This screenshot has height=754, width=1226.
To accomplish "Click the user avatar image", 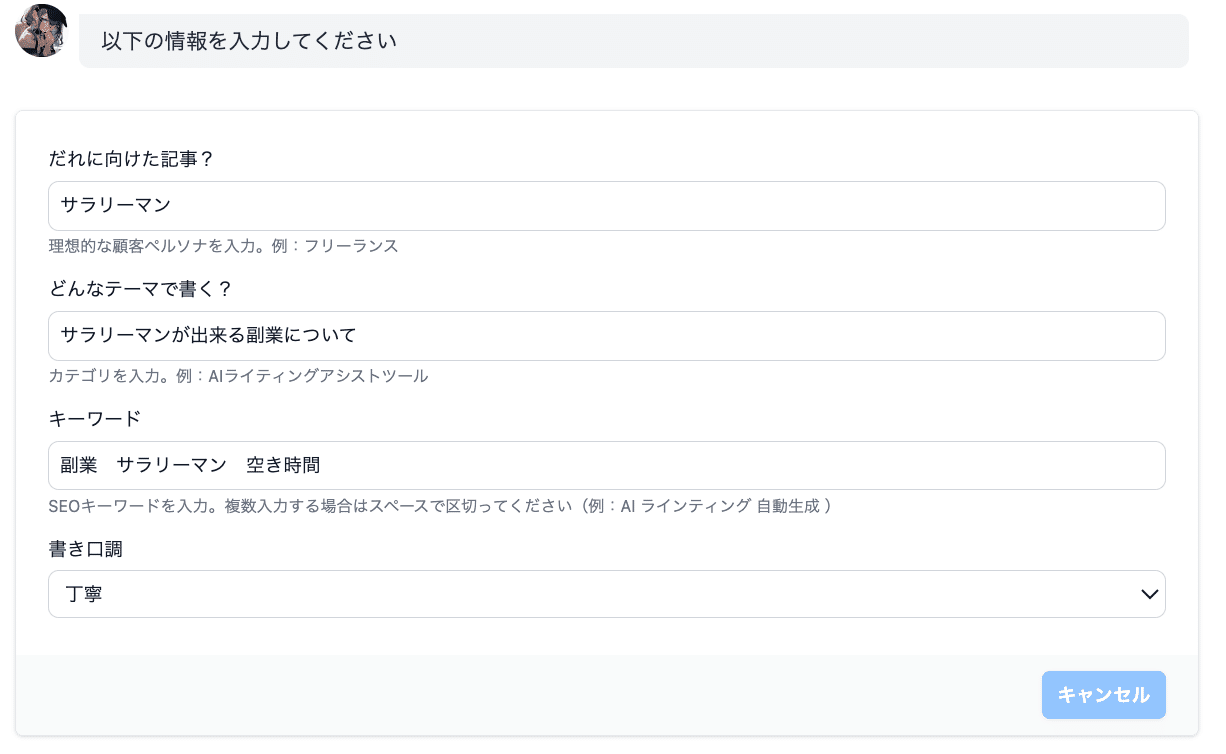I will (41, 31).
